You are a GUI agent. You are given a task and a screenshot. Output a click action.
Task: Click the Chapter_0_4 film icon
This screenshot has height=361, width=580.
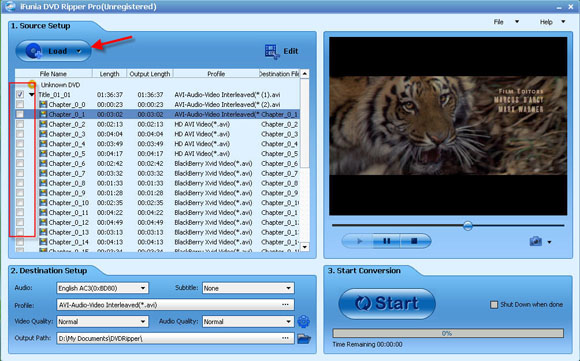(43, 144)
